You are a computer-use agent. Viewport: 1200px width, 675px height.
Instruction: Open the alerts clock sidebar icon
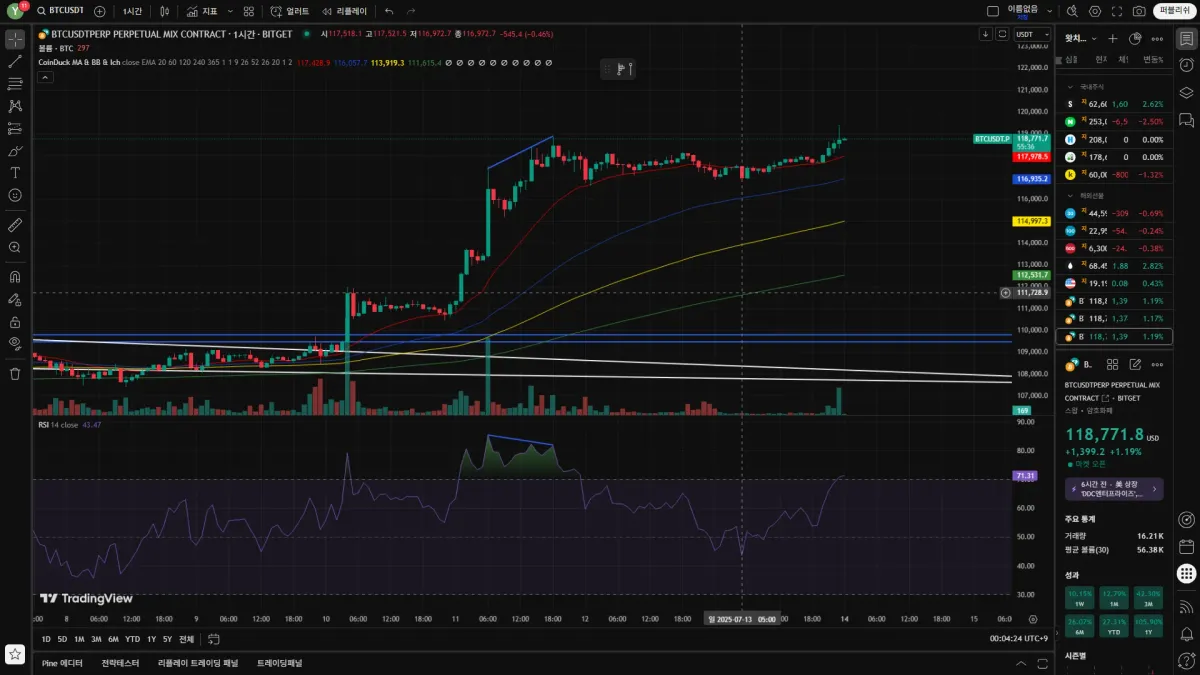1186,66
